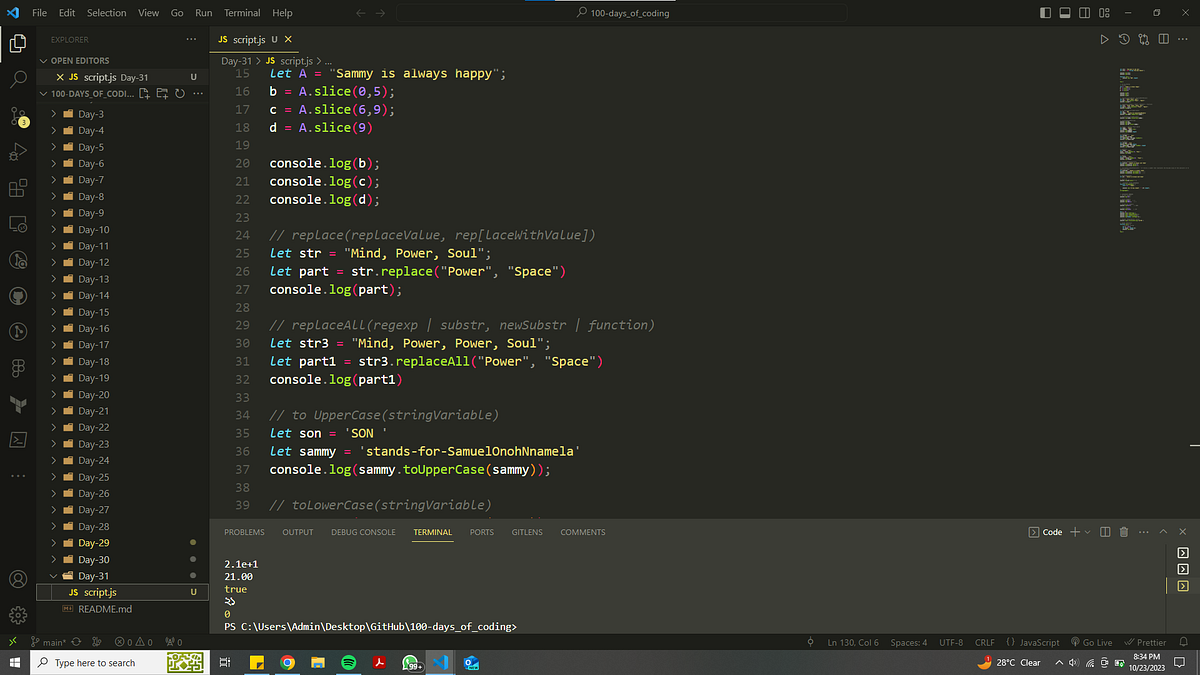This screenshot has height=675, width=1200.
Task: Switch to the Output panel tab
Action: pyautogui.click(x=297, y=532)
